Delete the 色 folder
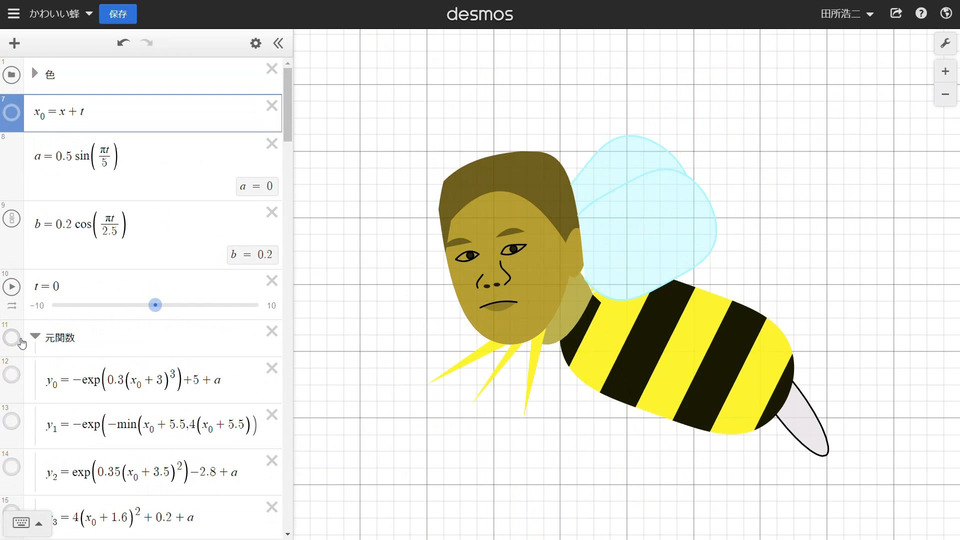960x540 pixels. [272, 69]
